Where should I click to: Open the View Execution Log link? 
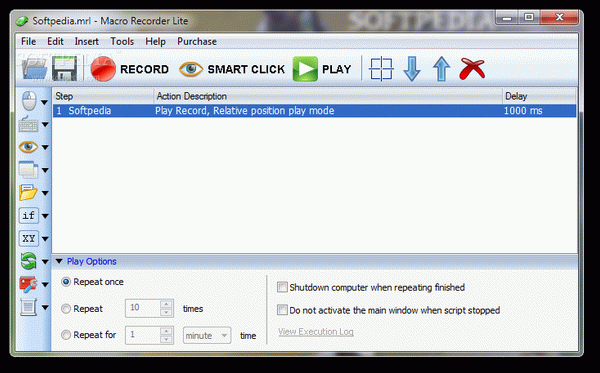(316, 332)
